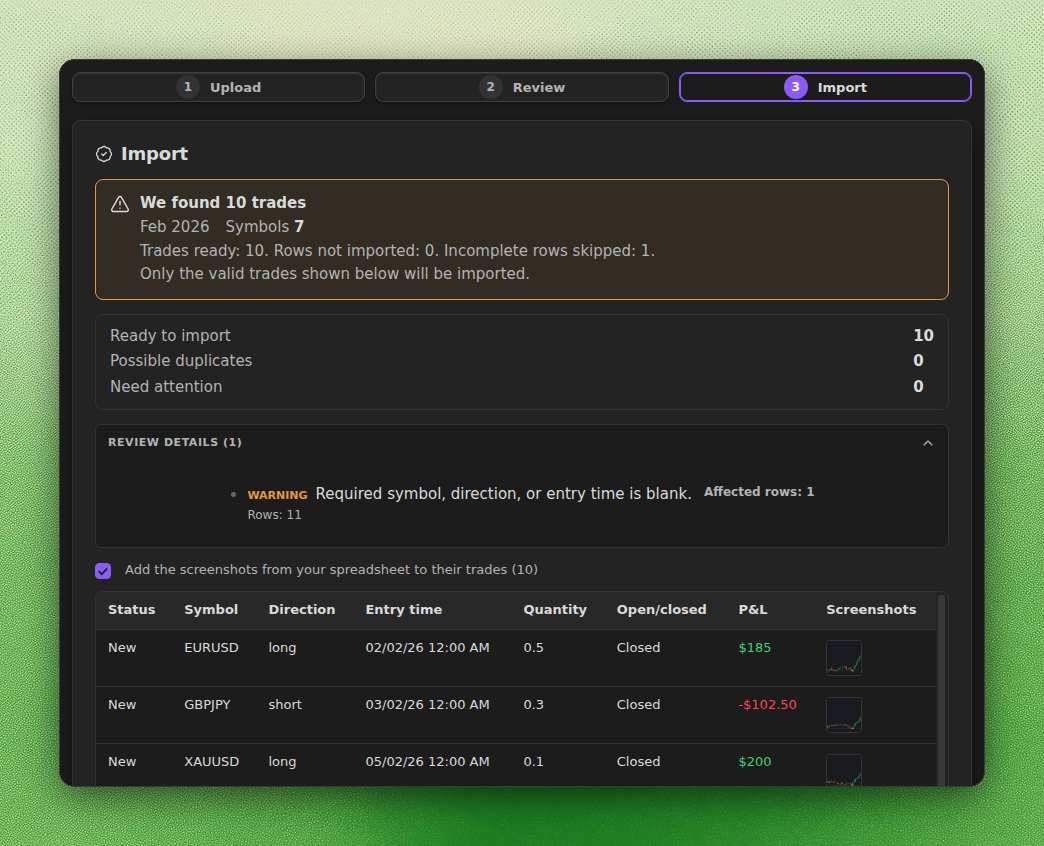Click the We found 10 trades heading

tap(222, 202)
